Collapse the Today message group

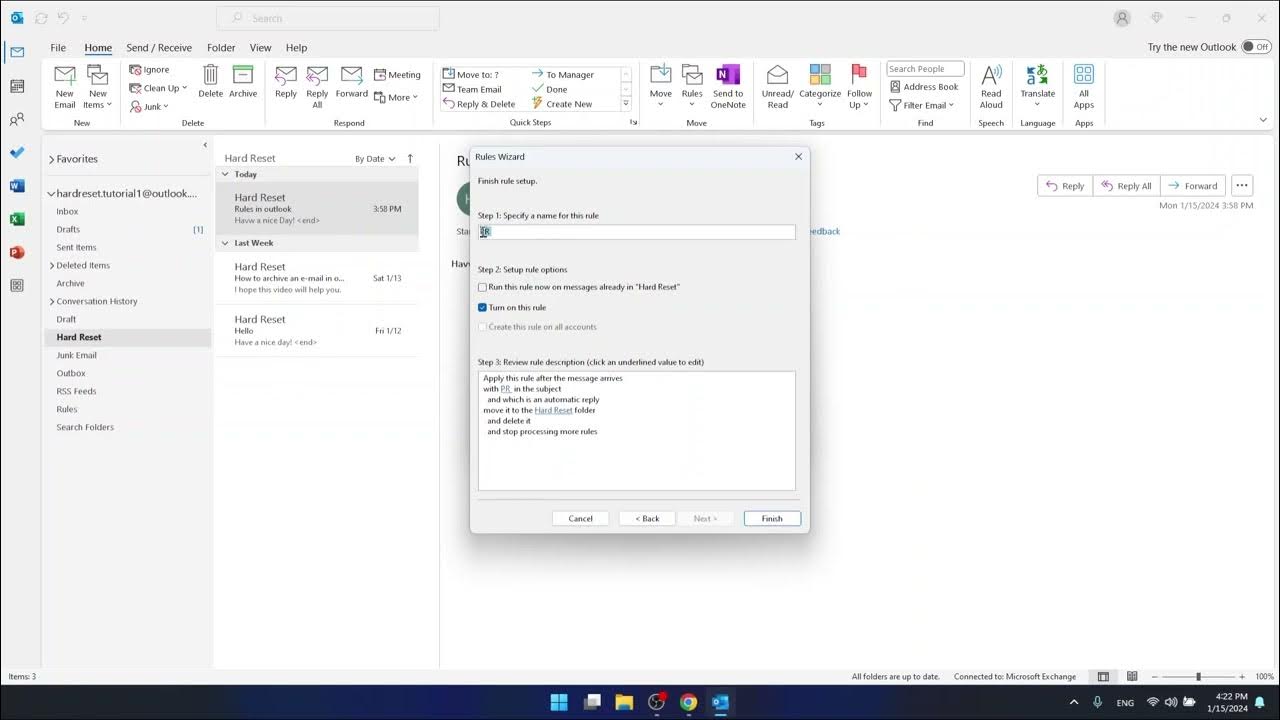pos(224,174)
